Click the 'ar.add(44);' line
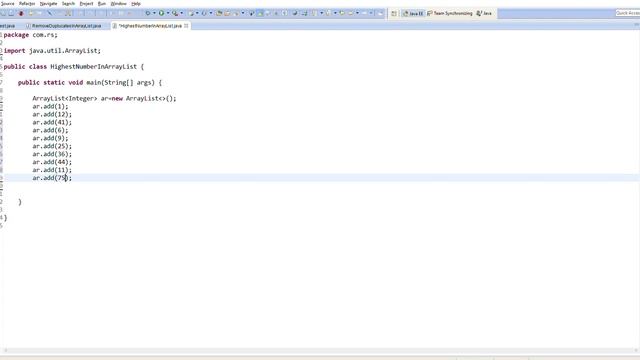Image resolution: width=640 pixels, height=360 pixels. click(52, 162)
